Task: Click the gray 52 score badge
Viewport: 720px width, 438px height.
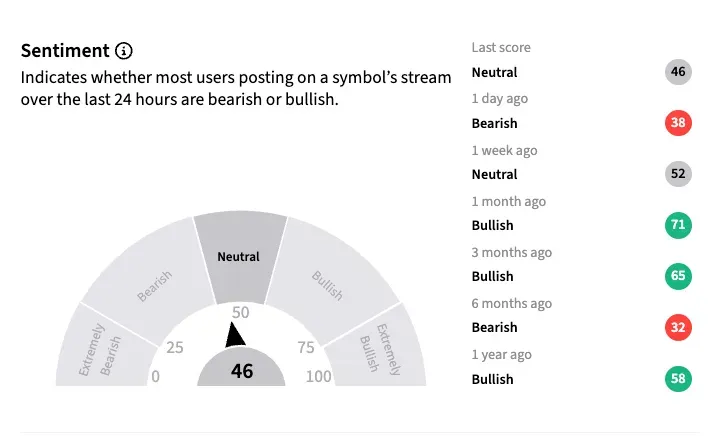Action: [678, 174]
